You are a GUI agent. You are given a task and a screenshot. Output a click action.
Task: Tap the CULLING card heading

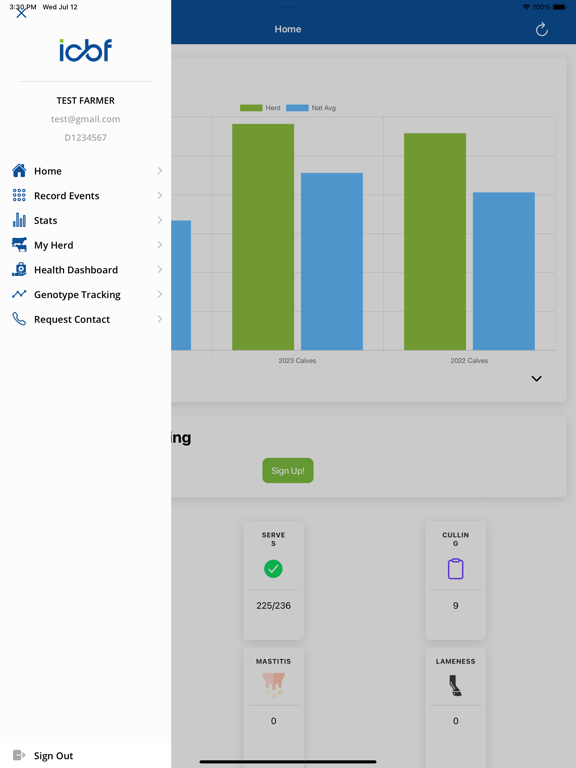456,539
